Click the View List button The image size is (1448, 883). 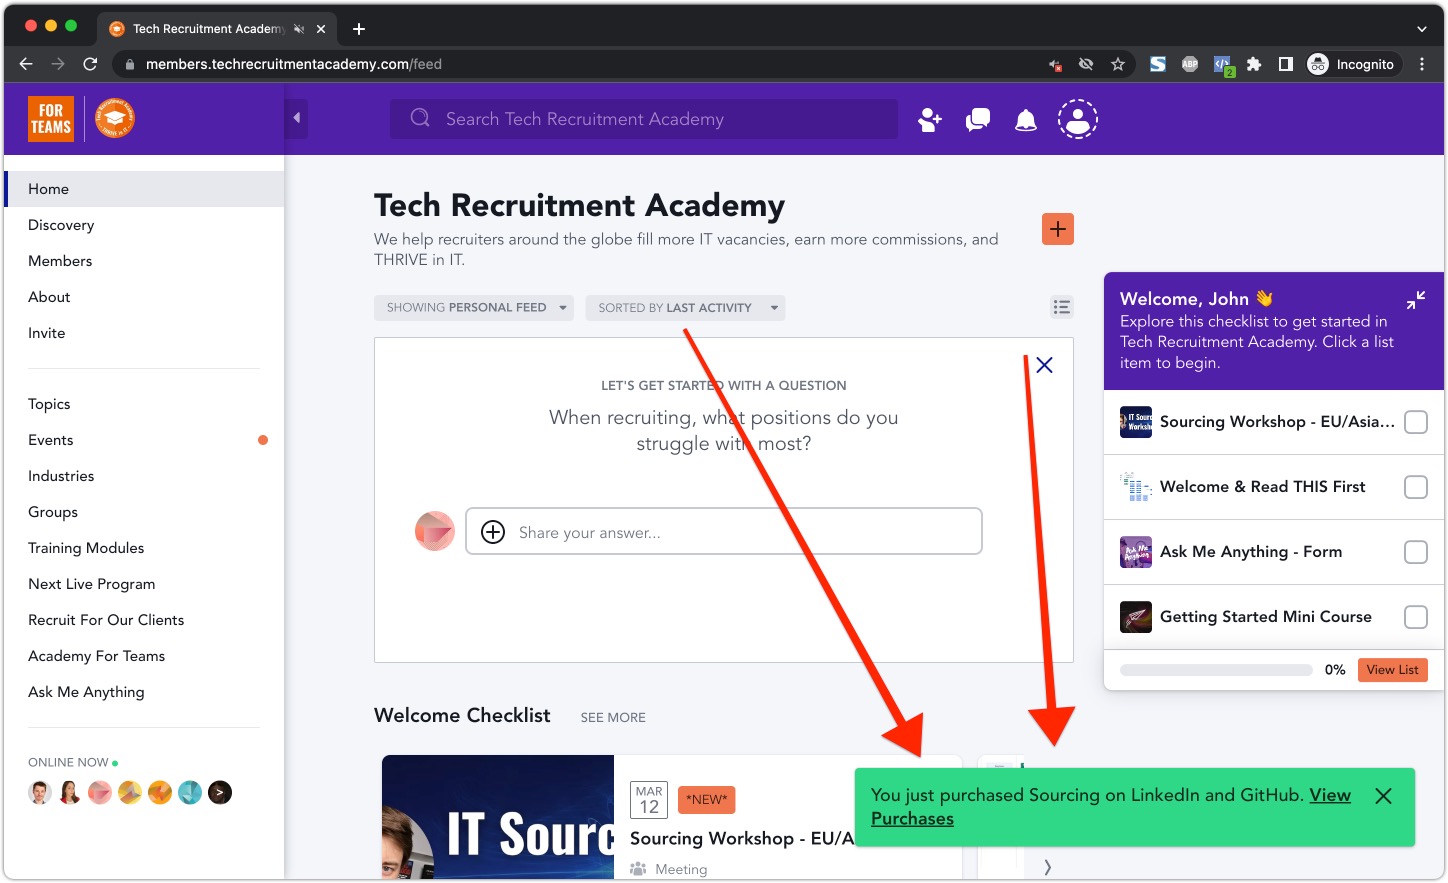point(1392,670)
